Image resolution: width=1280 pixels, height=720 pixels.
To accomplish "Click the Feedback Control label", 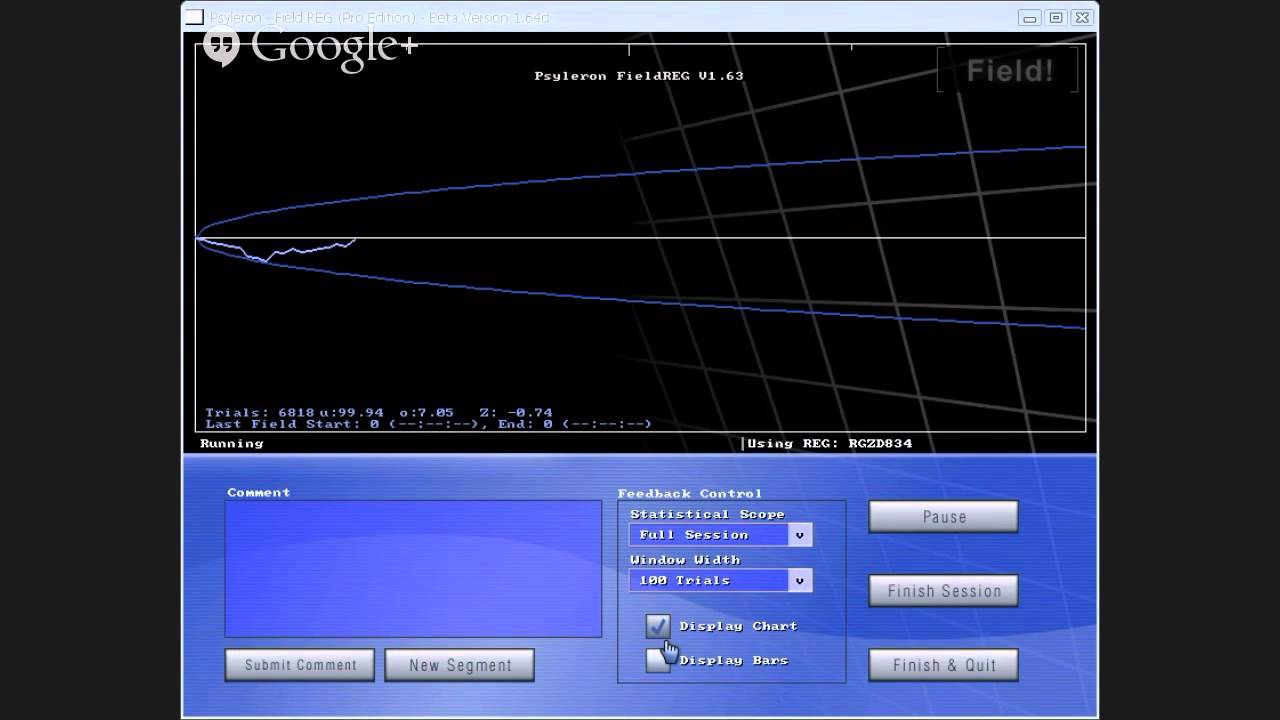I will click(690, 493).
